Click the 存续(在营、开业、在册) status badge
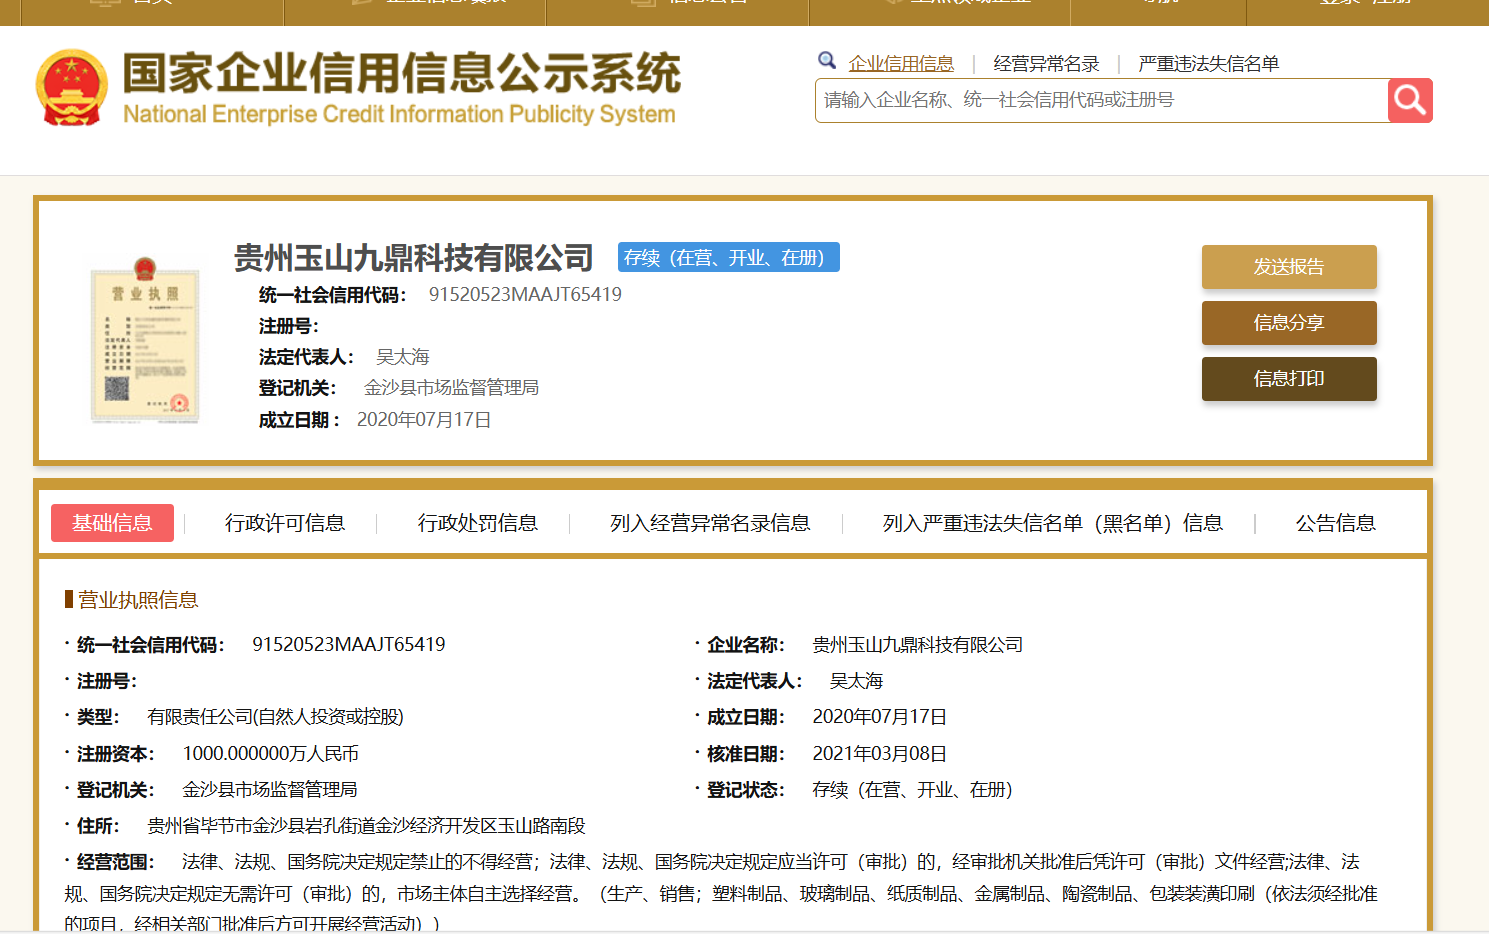The height and width of the screenshot is (934, 1489). (x=729, y=257)
